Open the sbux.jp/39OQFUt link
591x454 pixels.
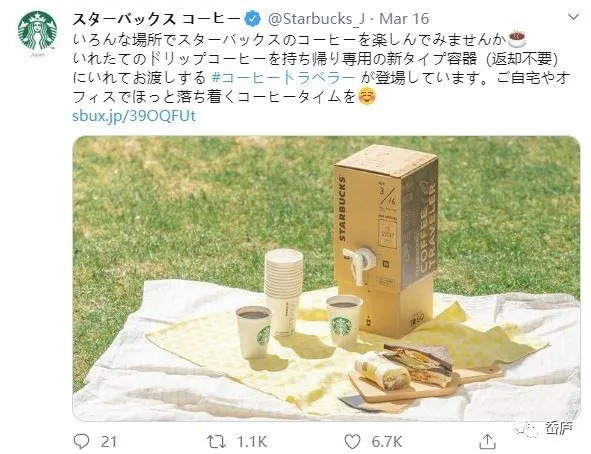click(134, 116)
